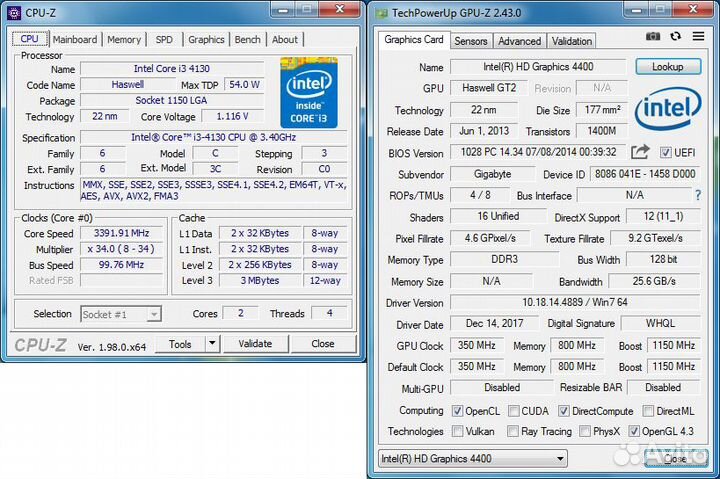Image resolution: width=720 pixels, height=479 pixels.
Task: Open the Validation tab in GPU-Z
Action: 572,41
